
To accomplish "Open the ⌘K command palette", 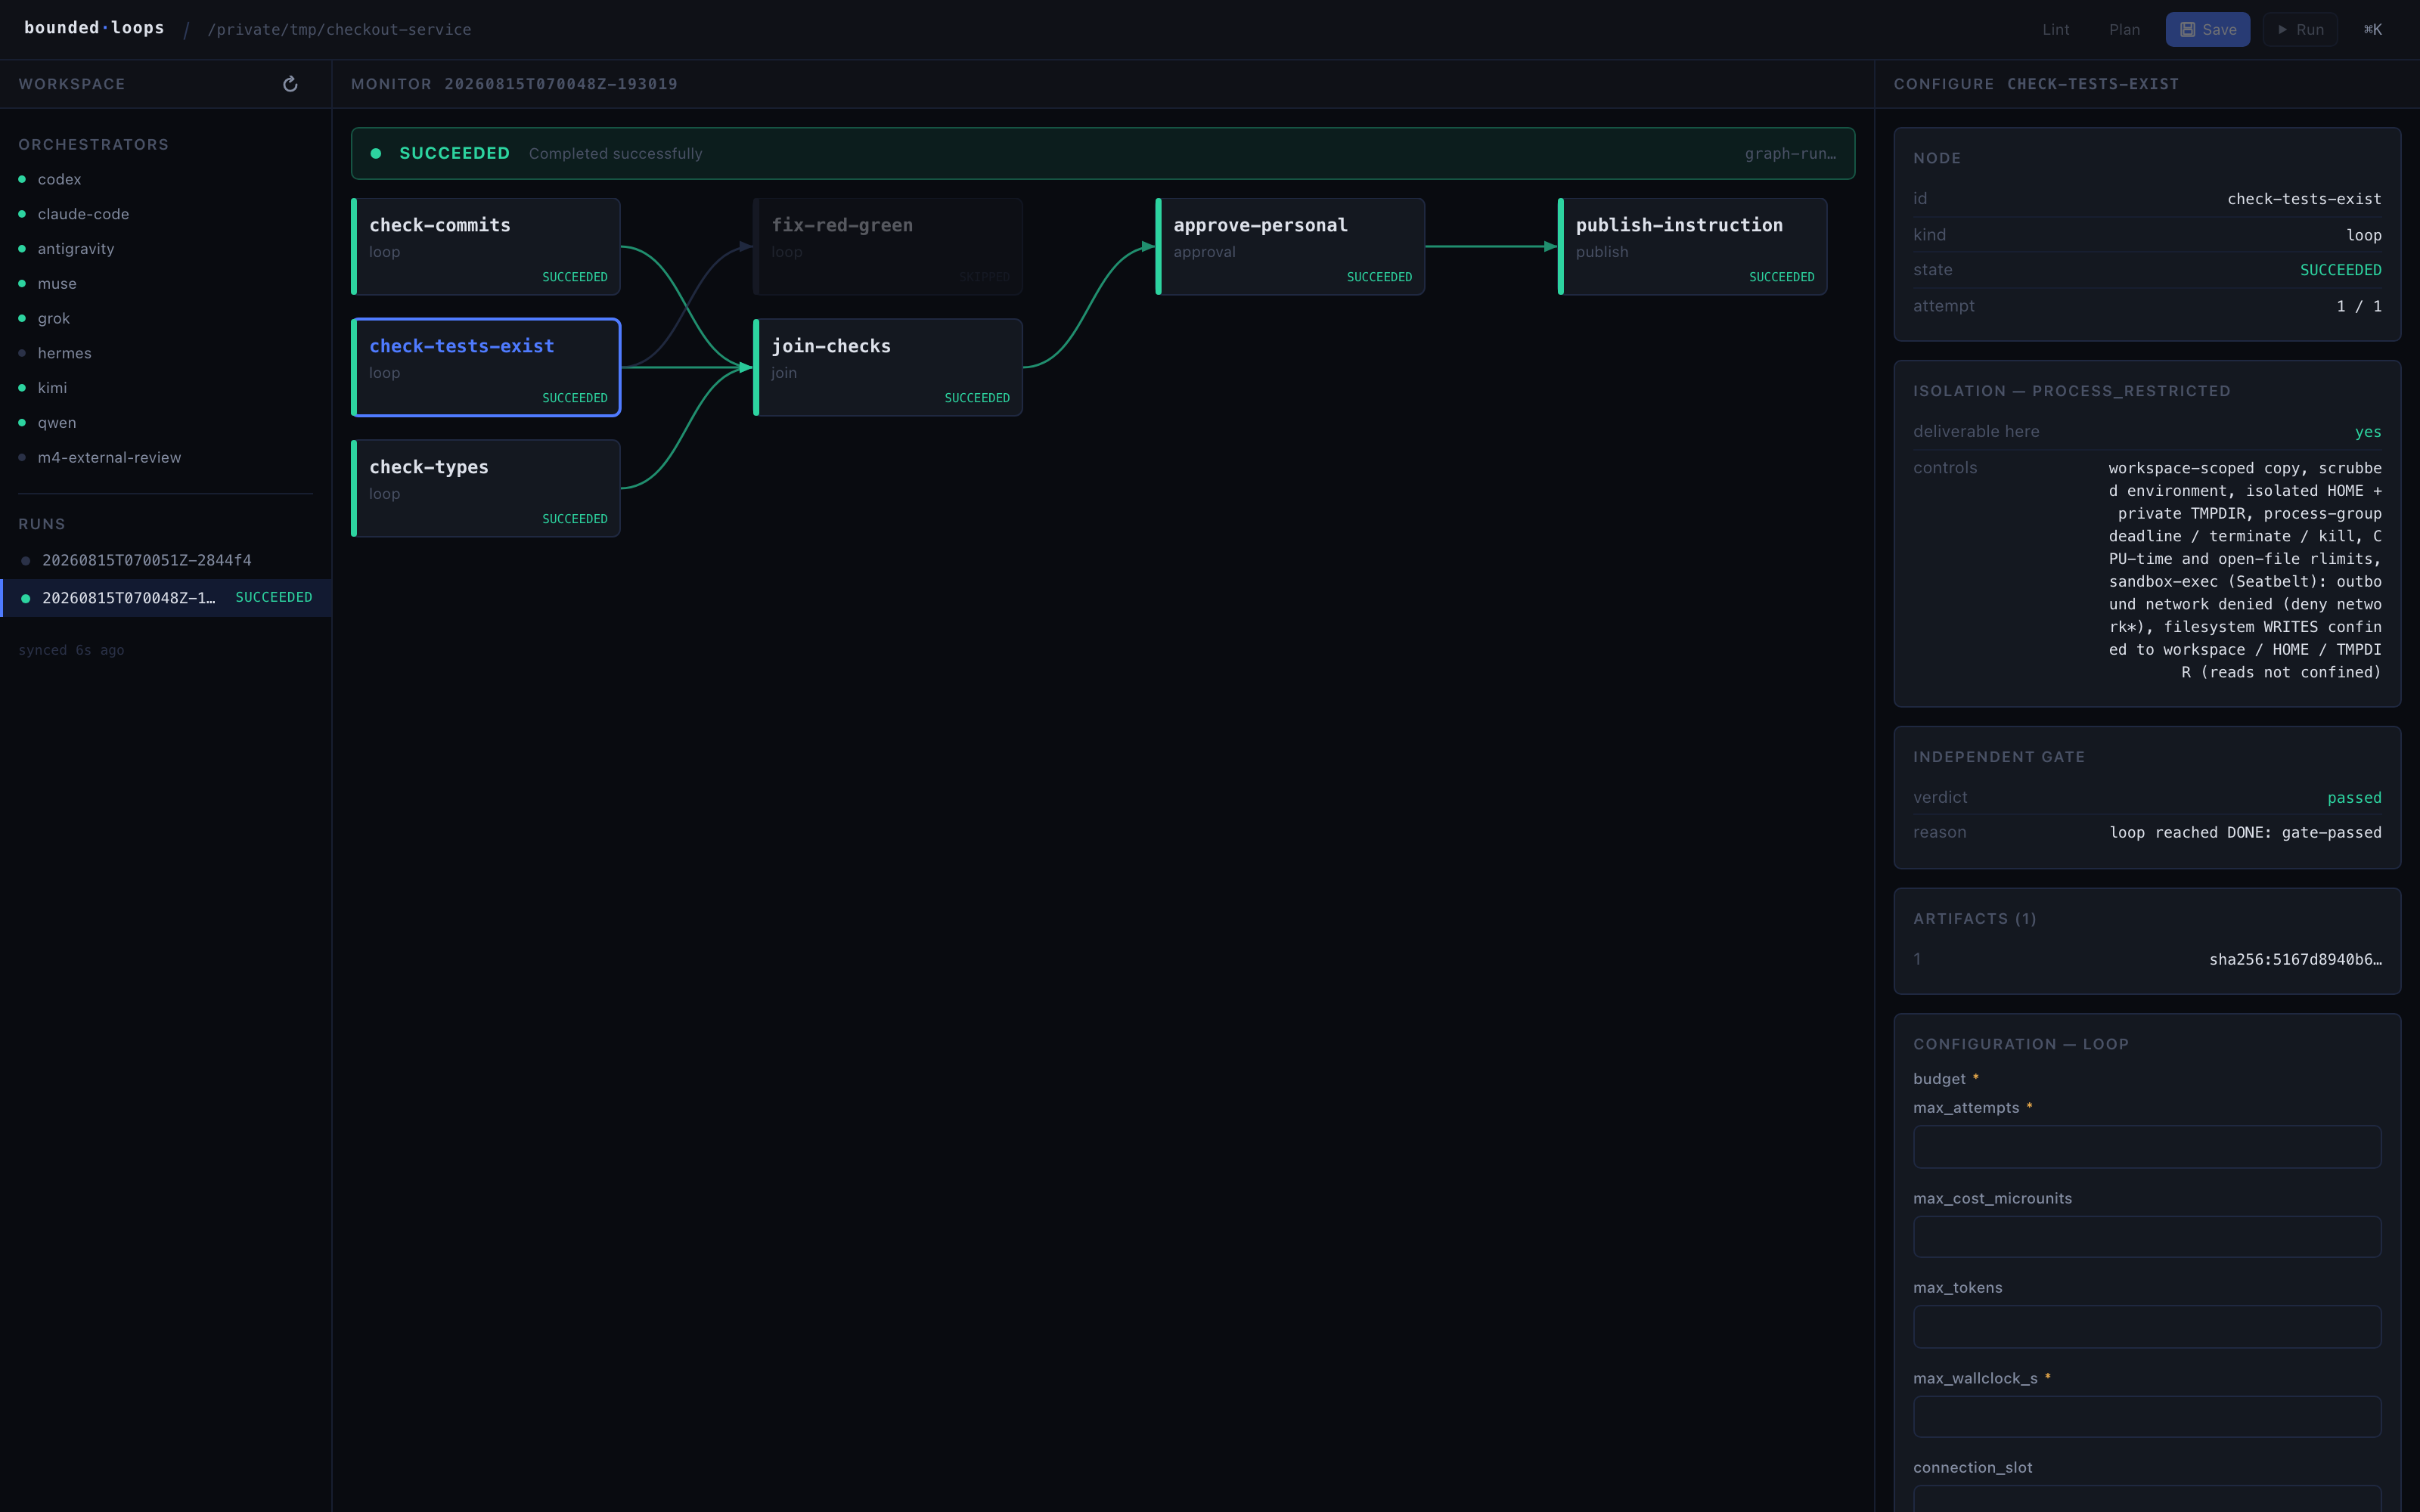I will tap(2372, 30).
